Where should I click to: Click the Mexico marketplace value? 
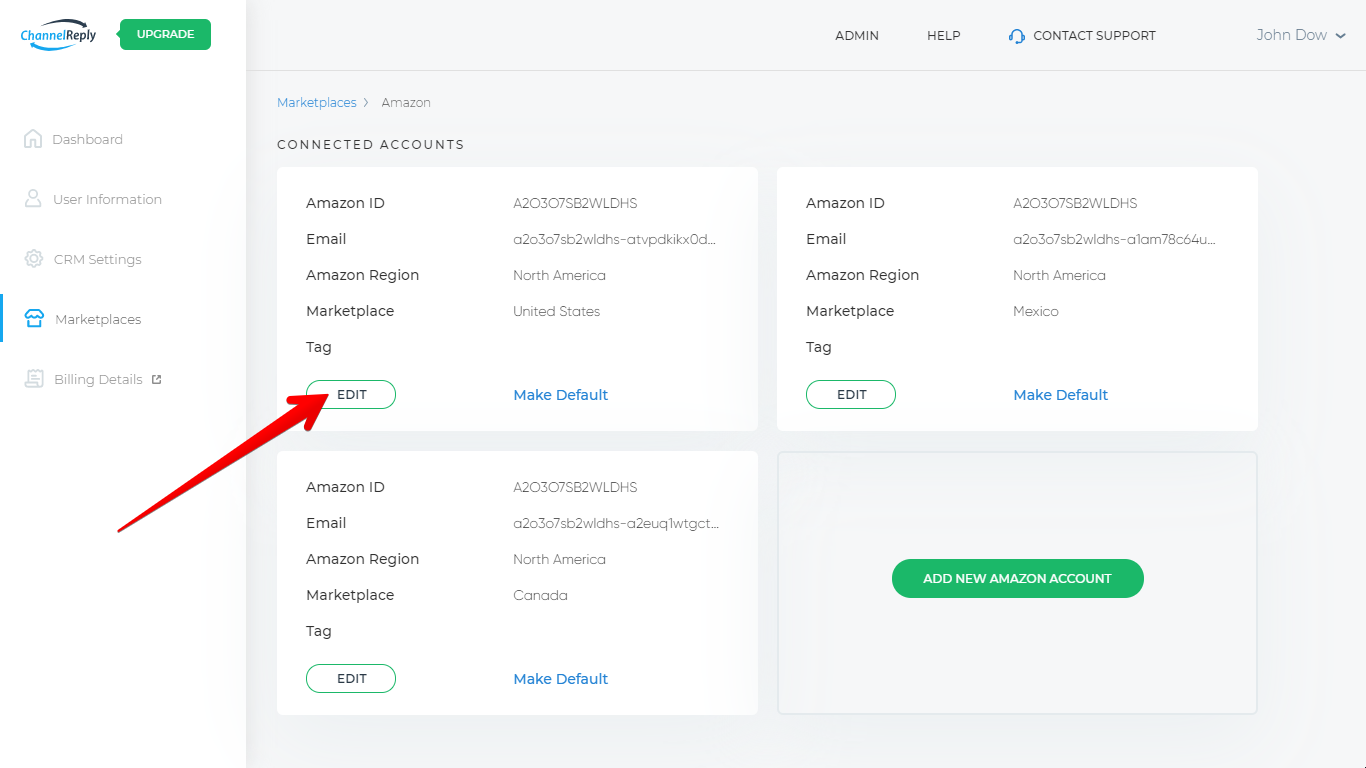[x=1036, y=311]
